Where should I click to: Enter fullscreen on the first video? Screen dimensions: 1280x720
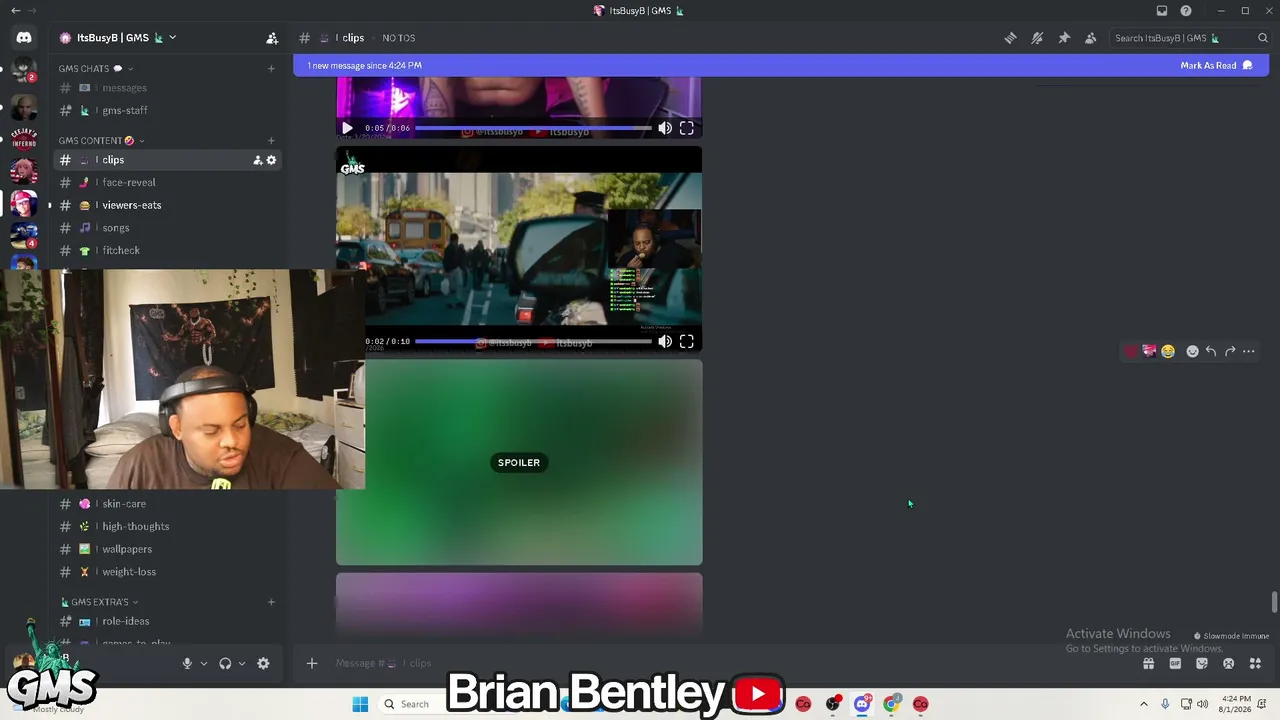pyautogui.click(x=687, y=128)
